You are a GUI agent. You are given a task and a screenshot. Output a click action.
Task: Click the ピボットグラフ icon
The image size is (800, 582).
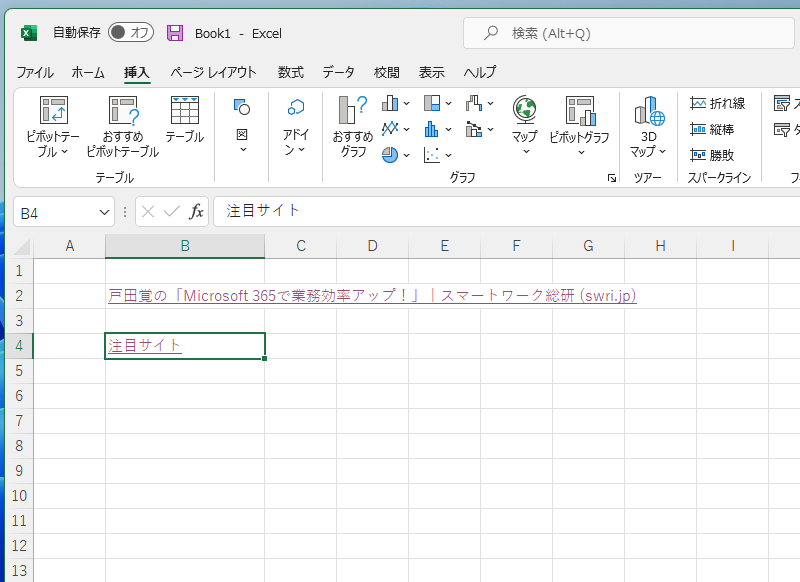581,110
